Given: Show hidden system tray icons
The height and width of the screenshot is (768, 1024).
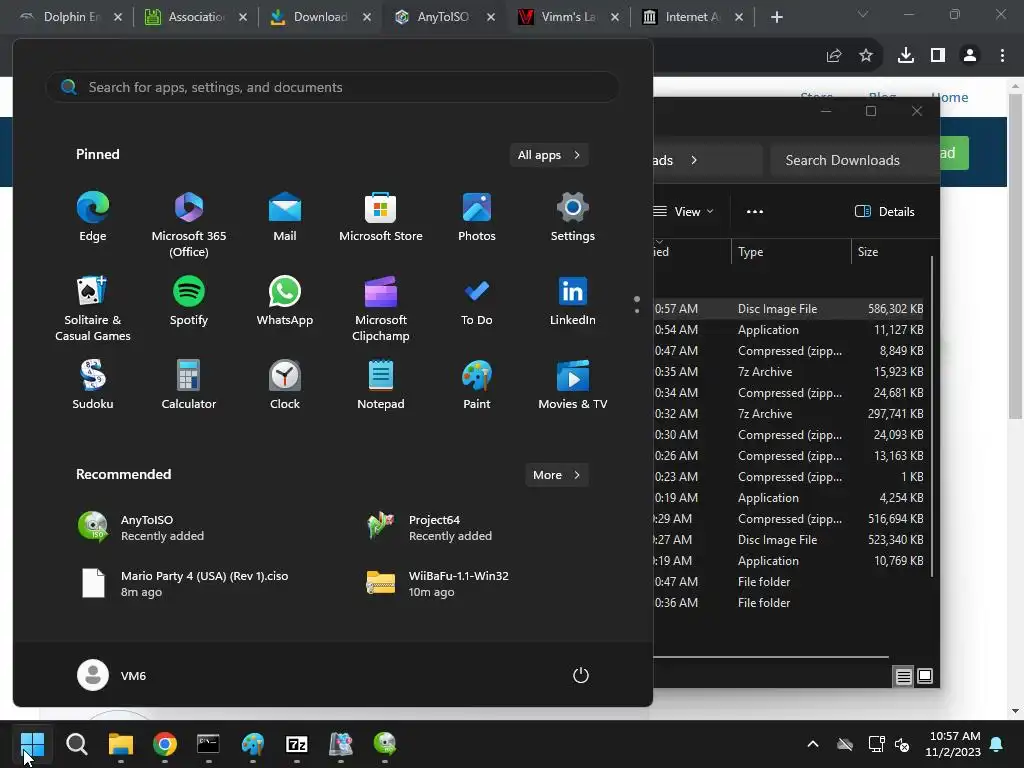Looking at the screenshot, I should click(x=813, y=744).
